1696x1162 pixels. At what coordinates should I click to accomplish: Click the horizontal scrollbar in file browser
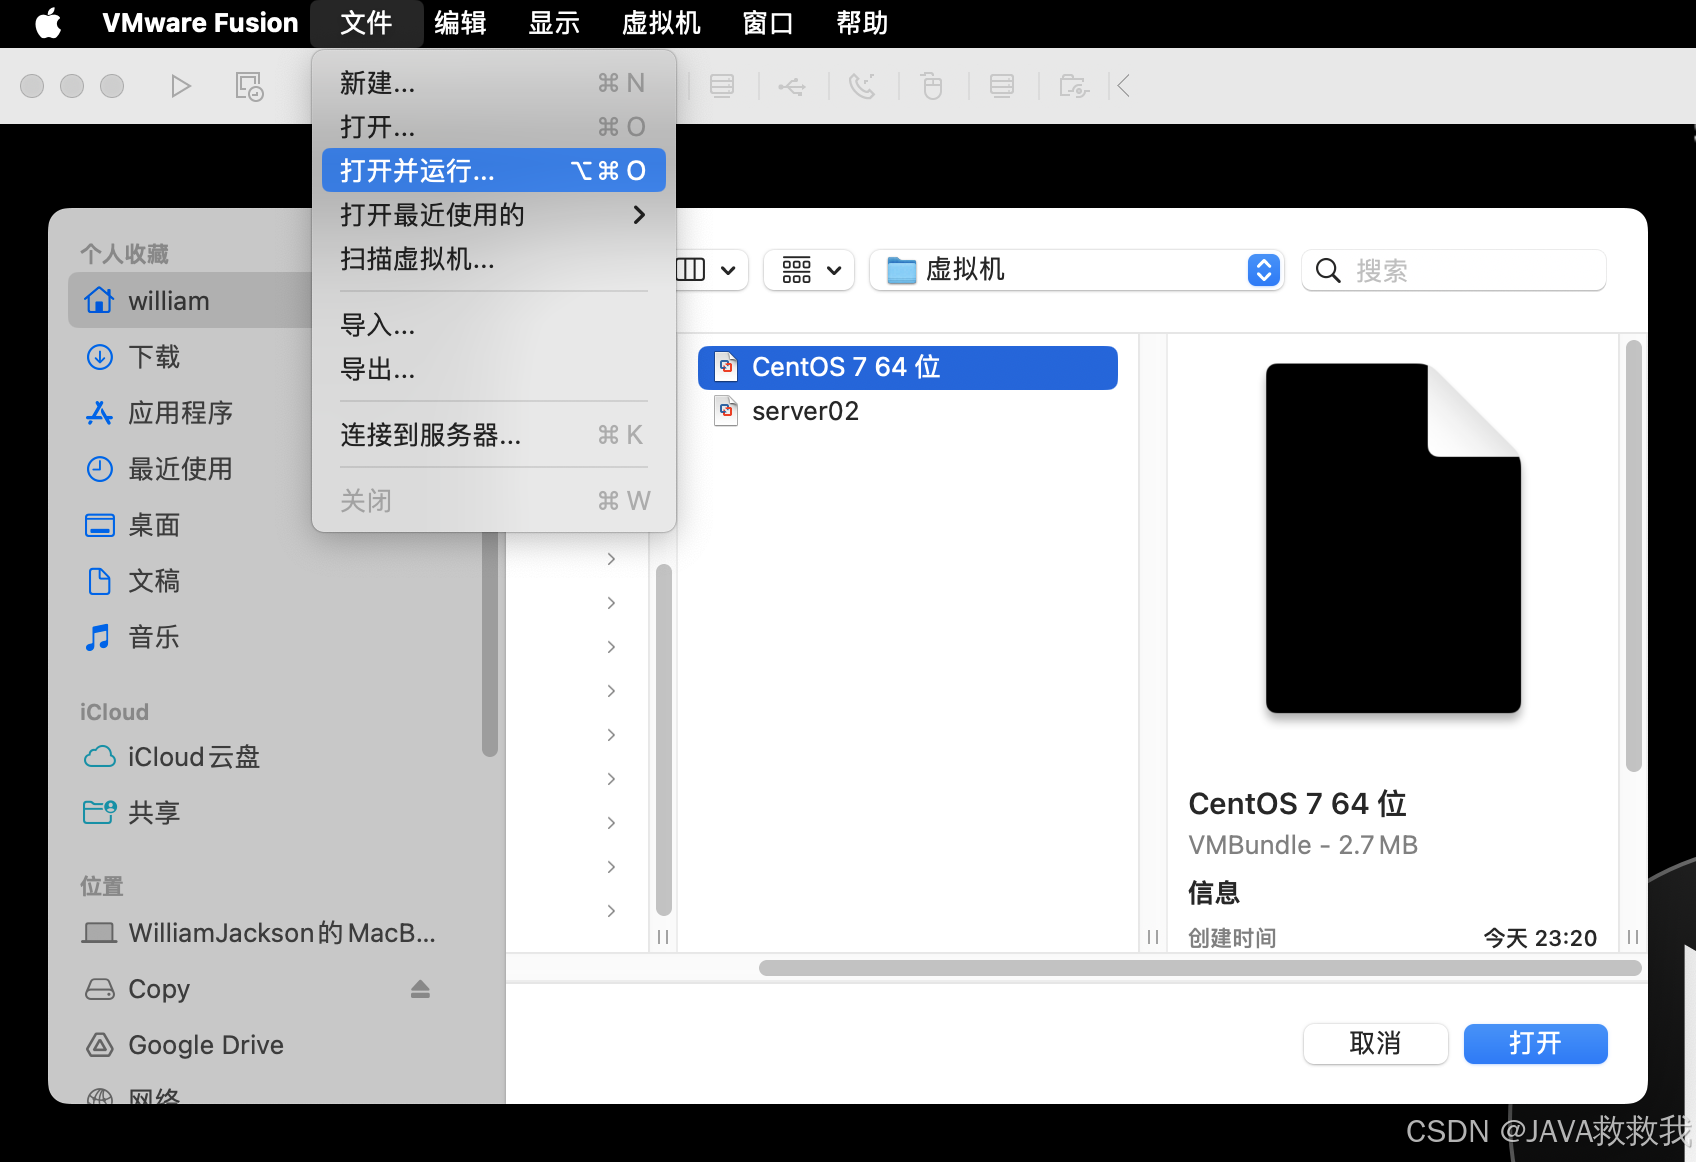point(1200,968)
